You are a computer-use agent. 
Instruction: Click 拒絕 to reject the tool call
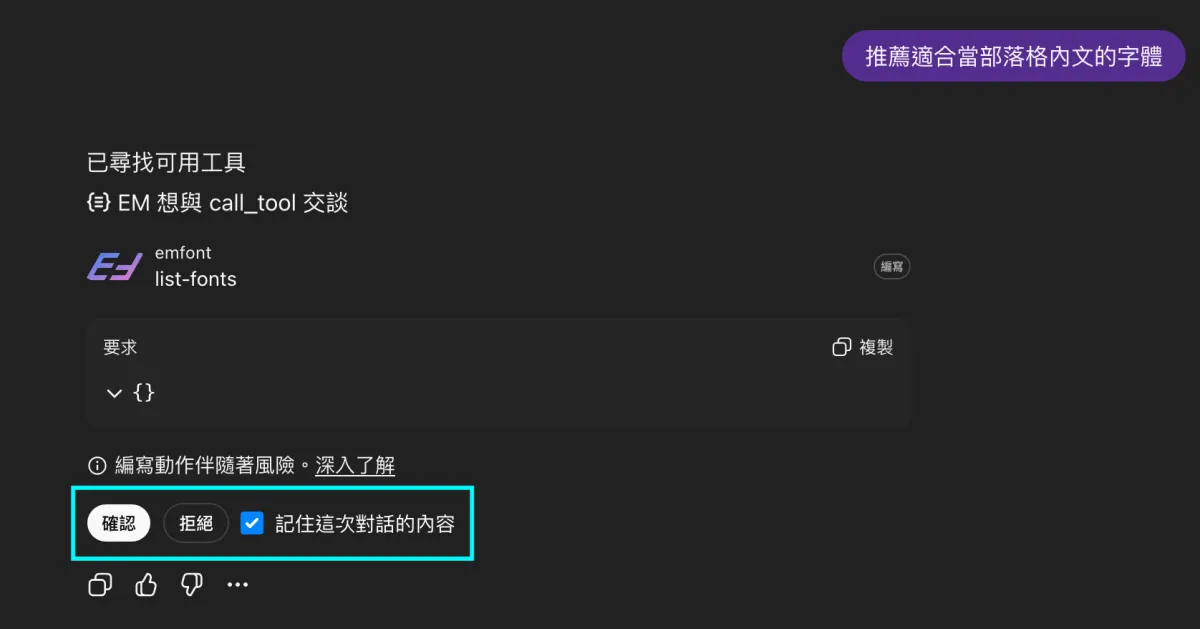point(196,523)
